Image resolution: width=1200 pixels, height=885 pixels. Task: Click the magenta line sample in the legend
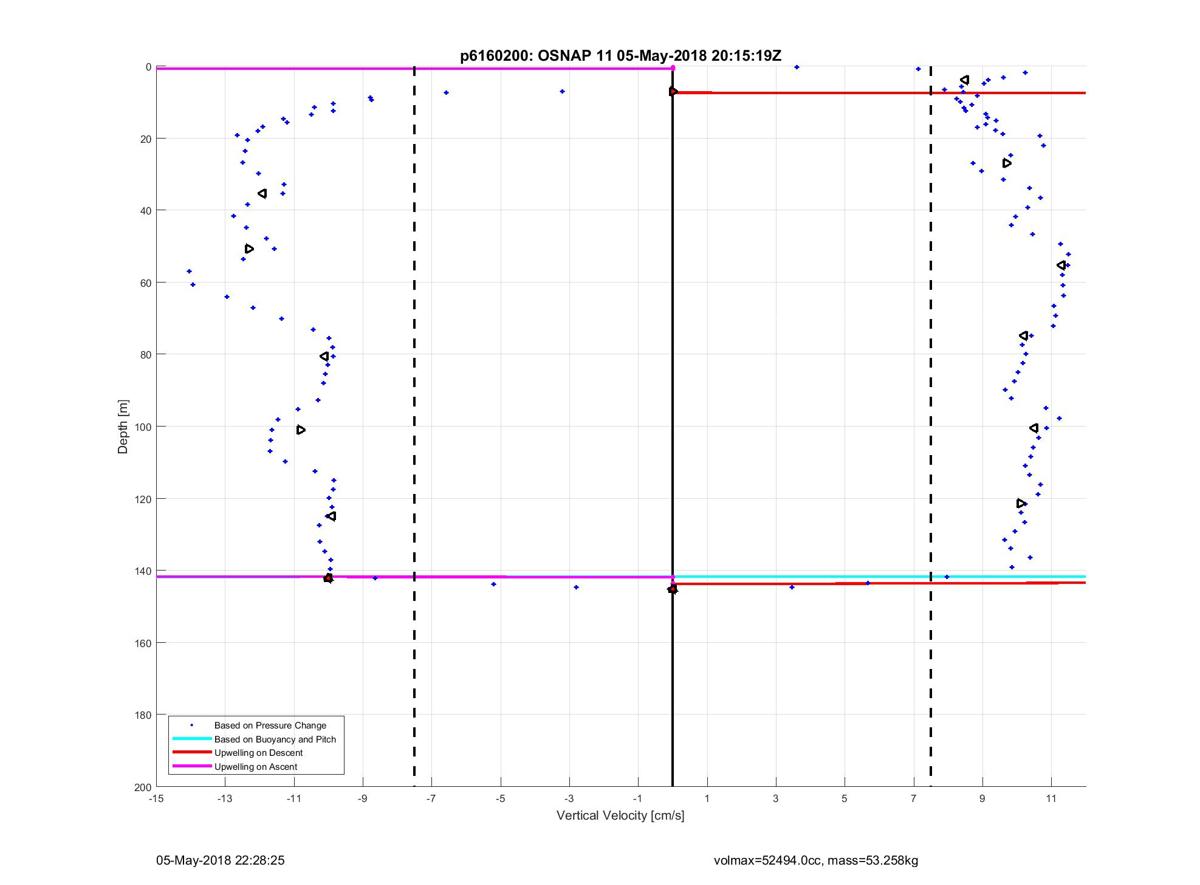click(191, 767)
